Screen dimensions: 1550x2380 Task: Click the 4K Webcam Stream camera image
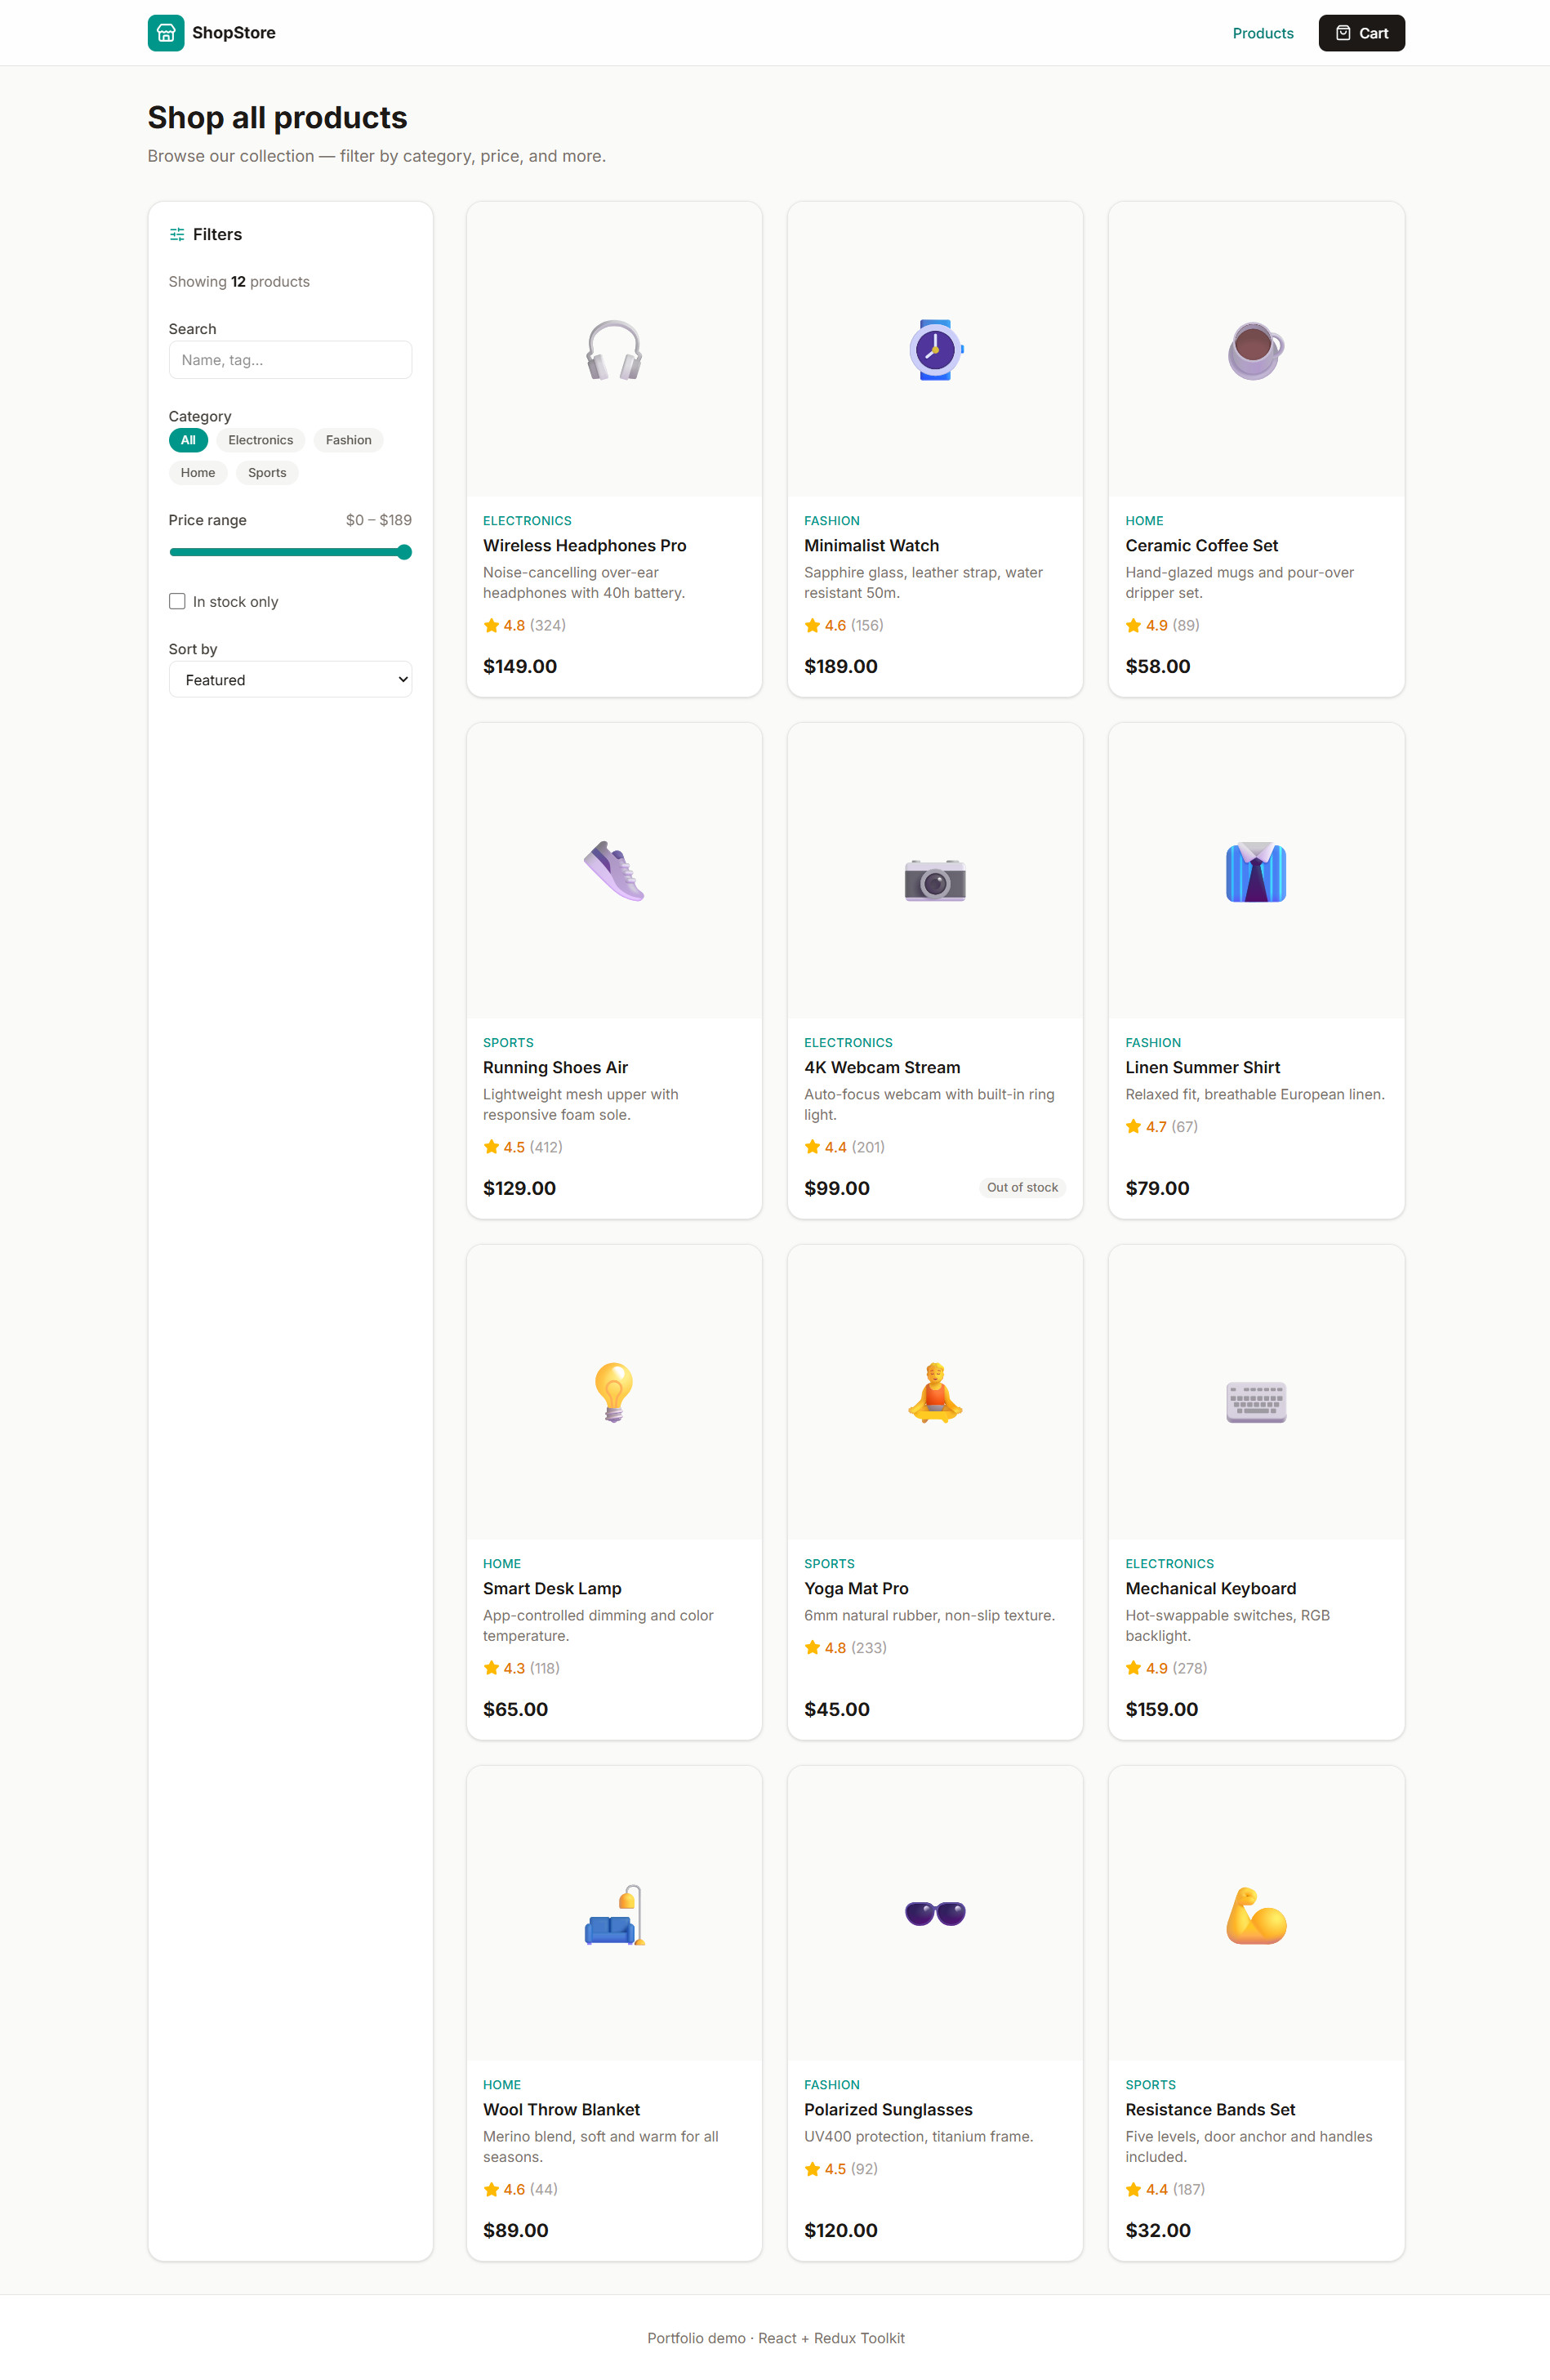(935, 880)
